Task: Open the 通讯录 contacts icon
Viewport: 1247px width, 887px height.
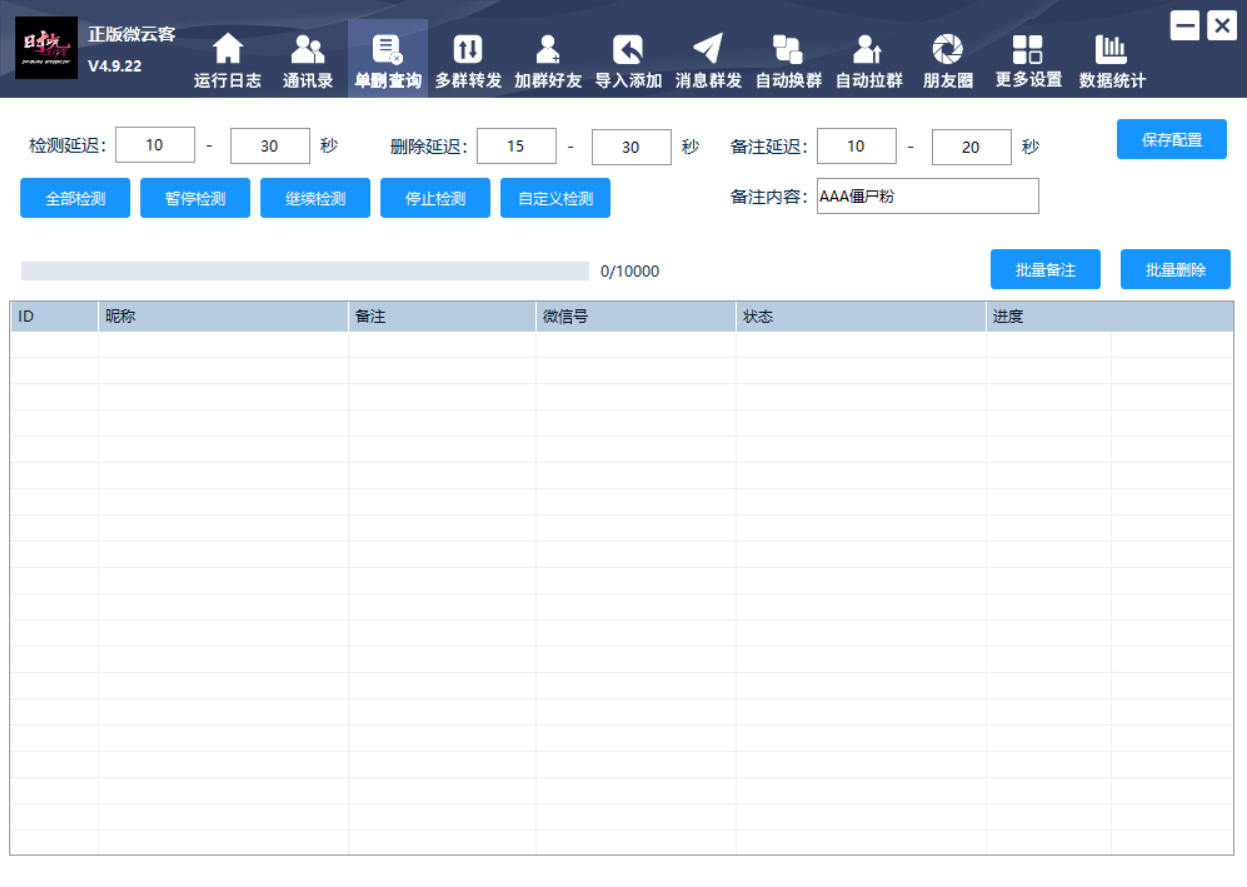Action: tap(308, 49)
